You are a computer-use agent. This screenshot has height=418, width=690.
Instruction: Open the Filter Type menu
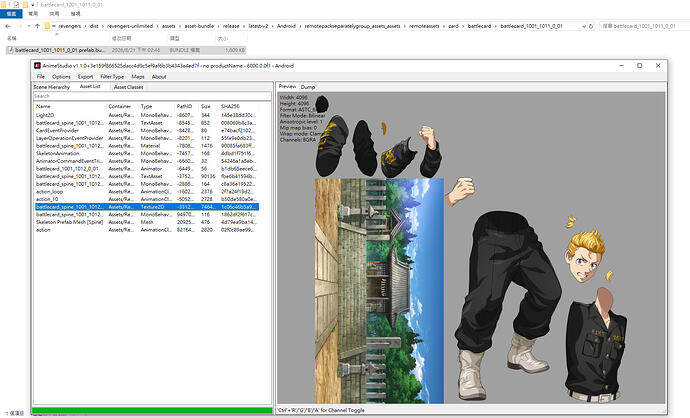point(112,77)
